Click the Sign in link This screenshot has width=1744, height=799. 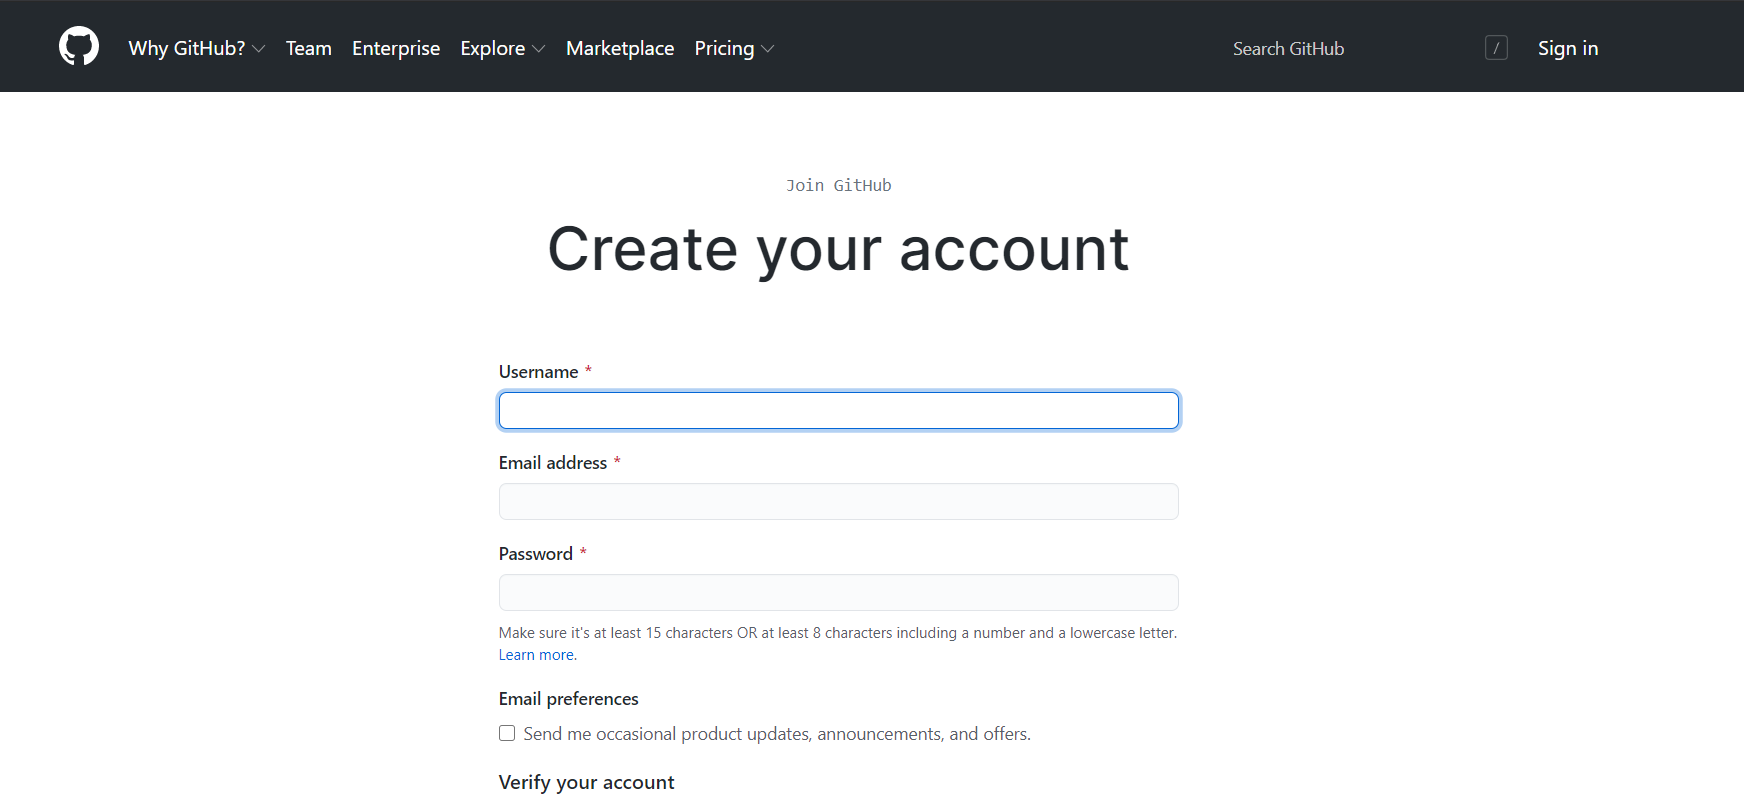click(x=1568, y=48)
